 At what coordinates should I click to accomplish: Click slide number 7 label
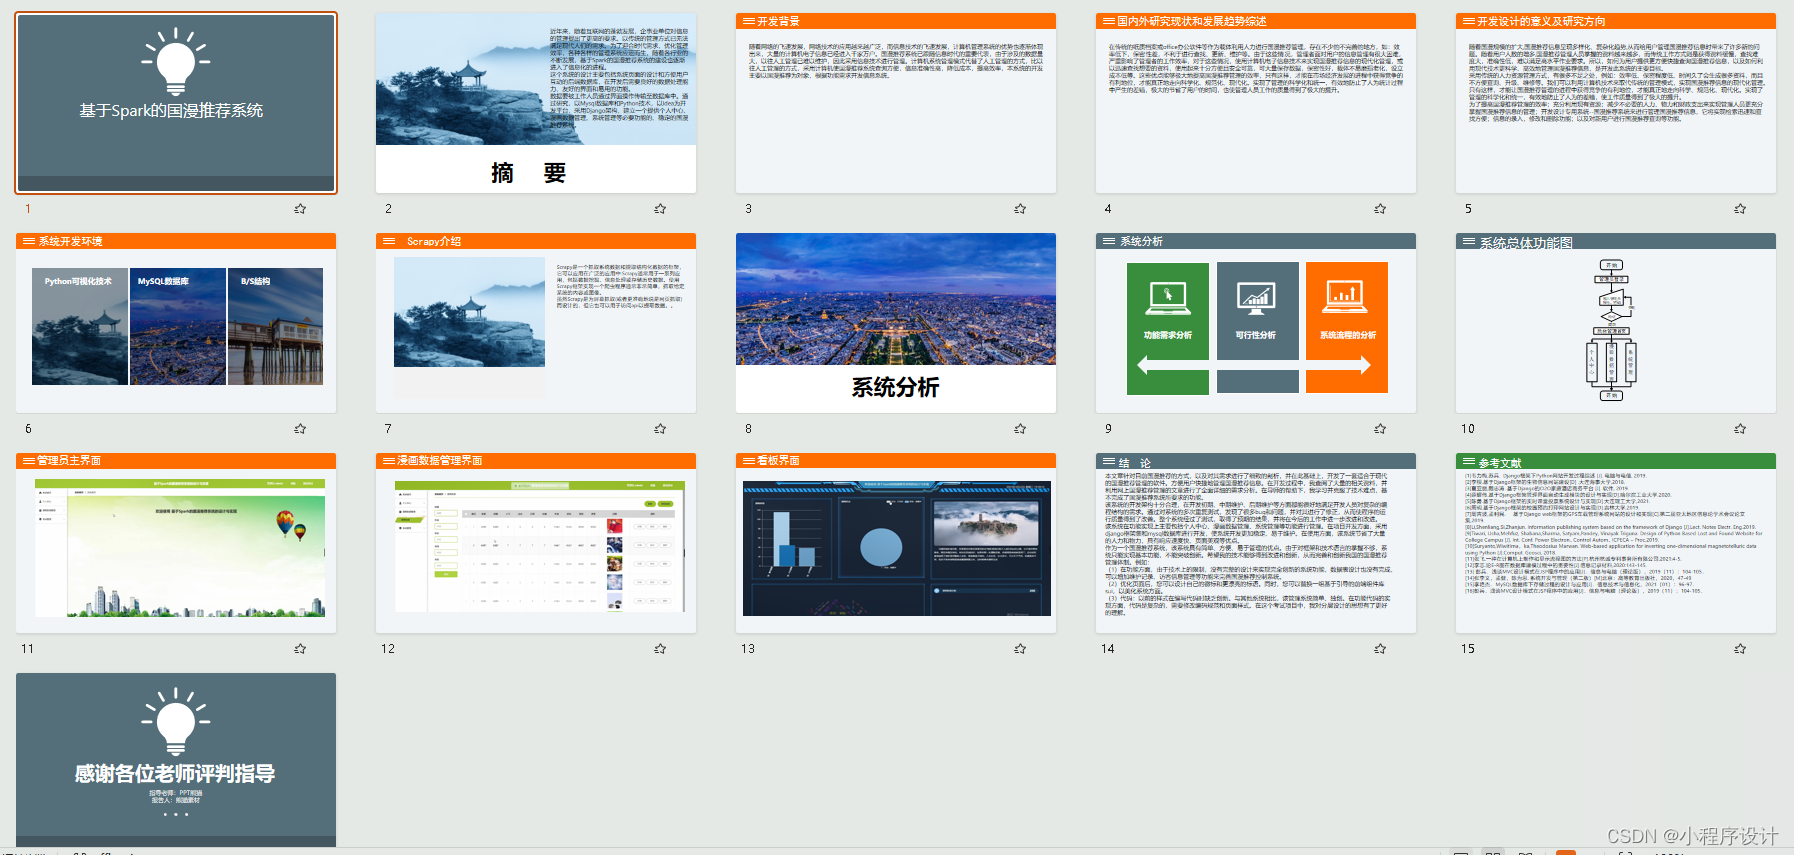click(388, 429)
